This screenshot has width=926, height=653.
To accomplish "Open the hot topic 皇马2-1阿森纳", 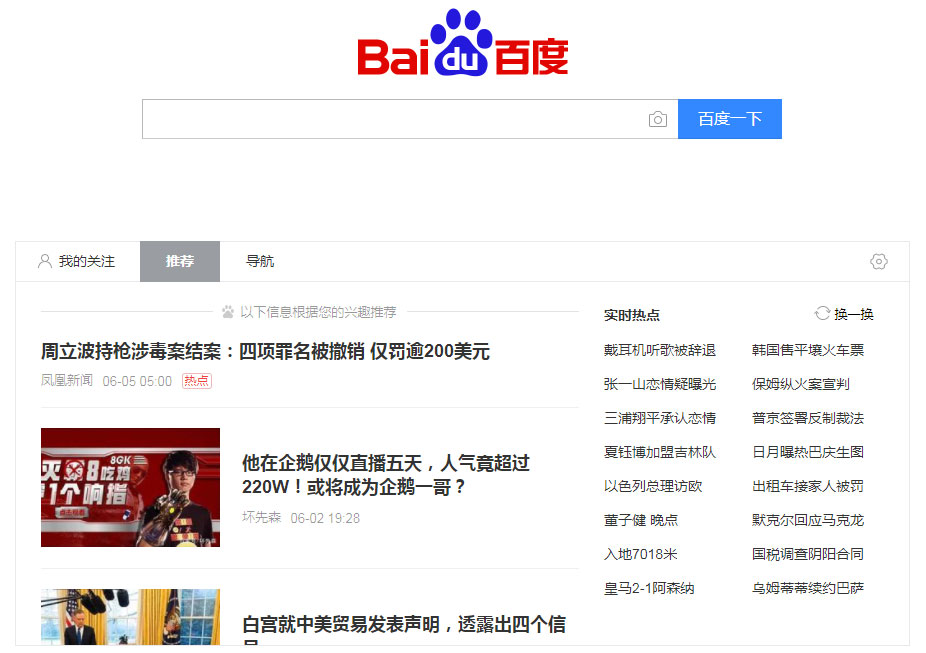I will pos(652,588).
